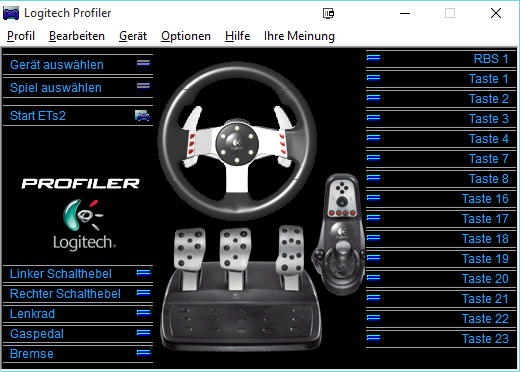Open the Profil menu
Screen dimensions: 520x372
coord(21,36)
